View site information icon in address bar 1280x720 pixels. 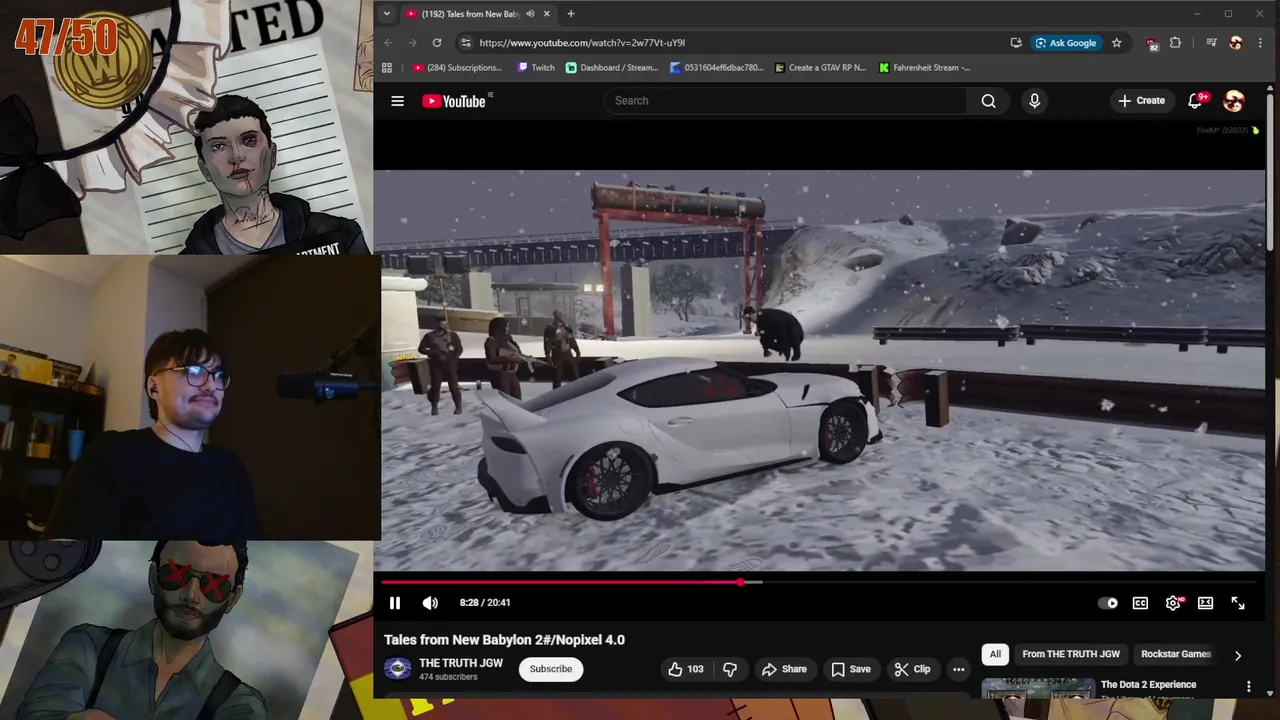pos(466,43)
